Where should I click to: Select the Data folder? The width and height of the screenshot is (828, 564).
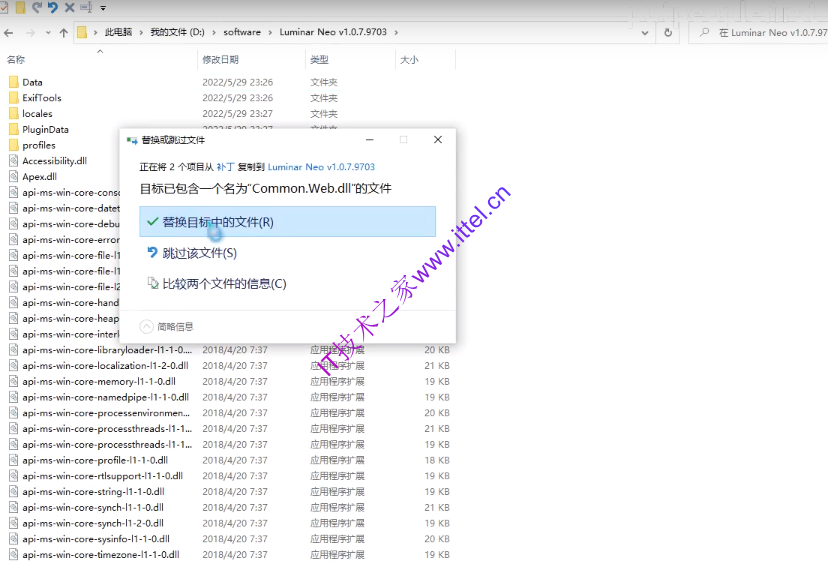point(32,82)
